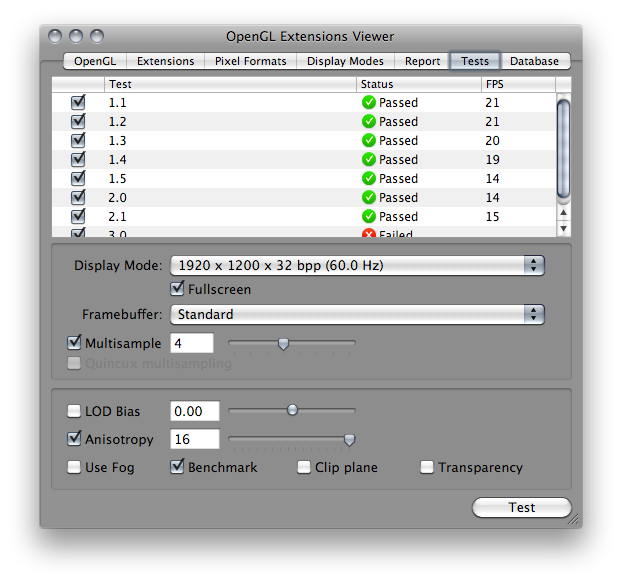Click the green Passed icon for test 1.3
Screen dimensions: 622x583
tap(369, 140)
